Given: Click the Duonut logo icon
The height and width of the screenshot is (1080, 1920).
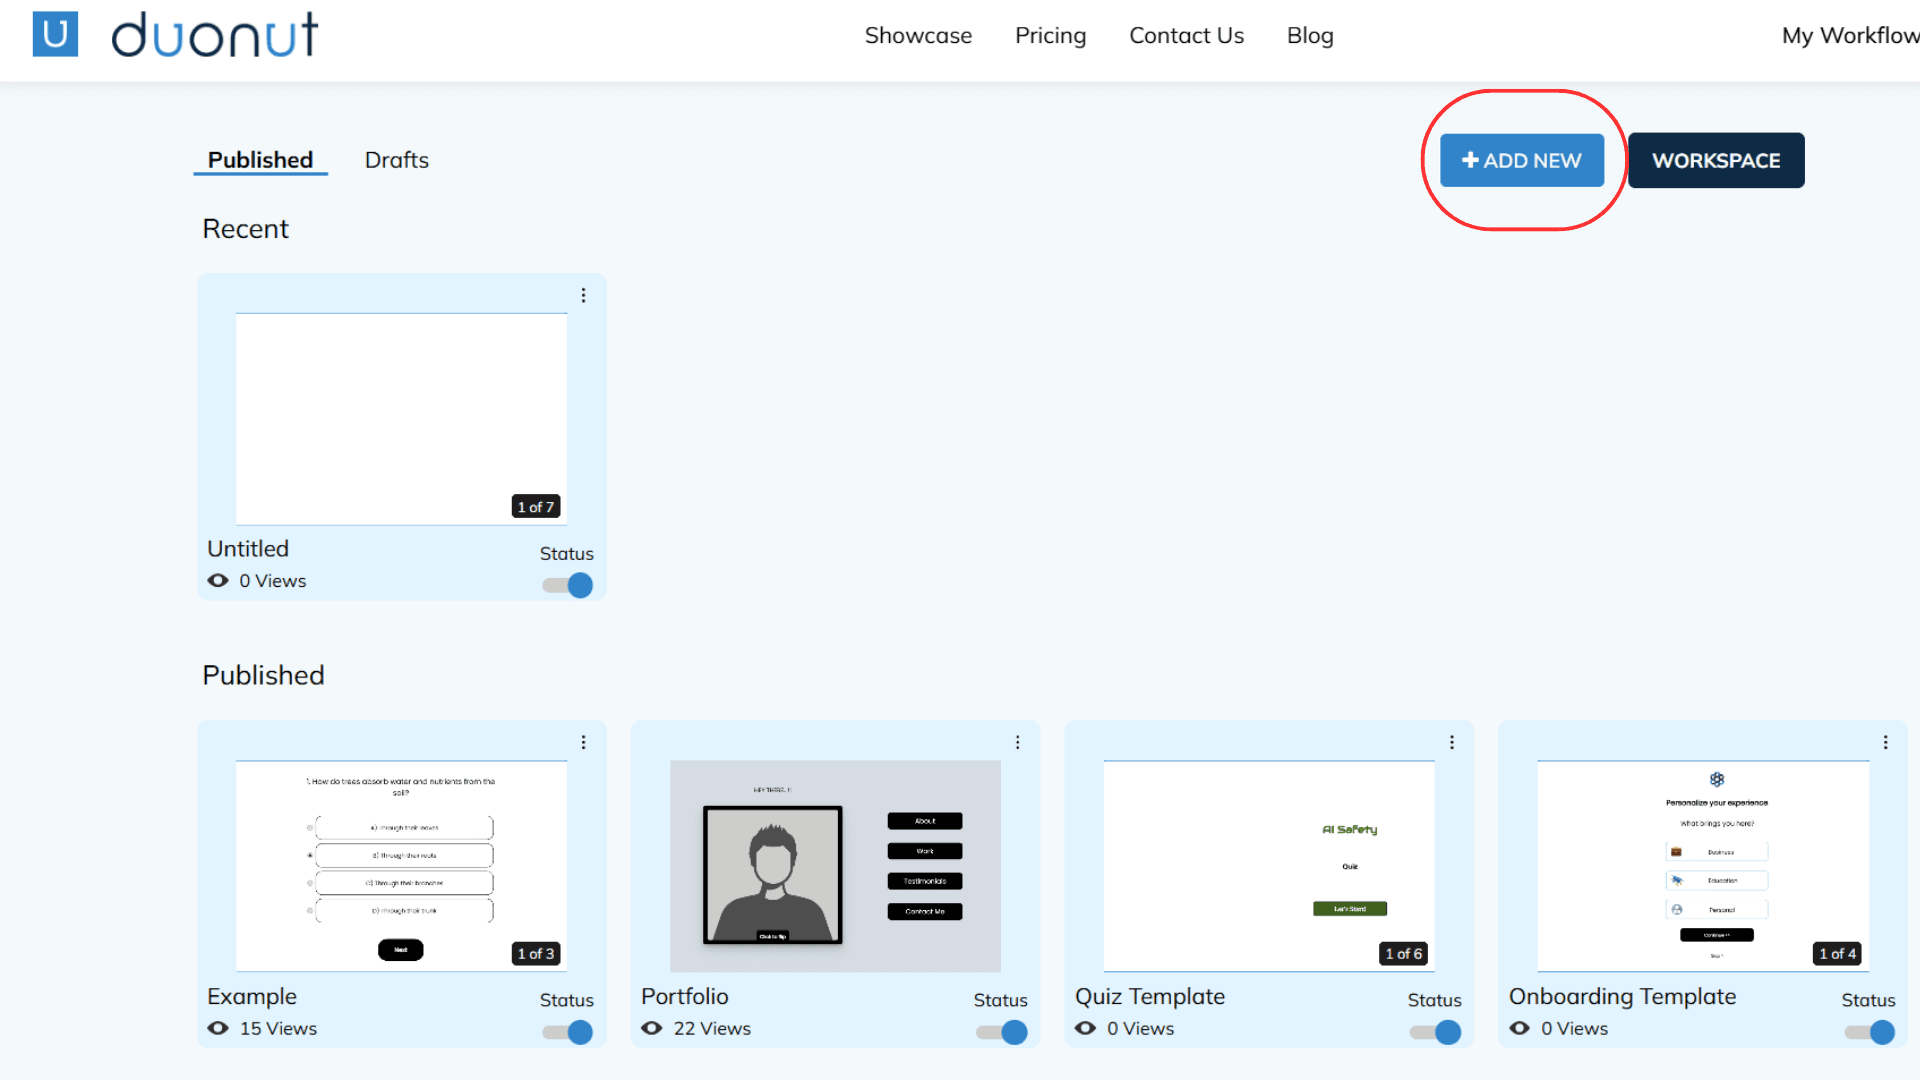Looking at the screenshot, I should coord(55,34).
